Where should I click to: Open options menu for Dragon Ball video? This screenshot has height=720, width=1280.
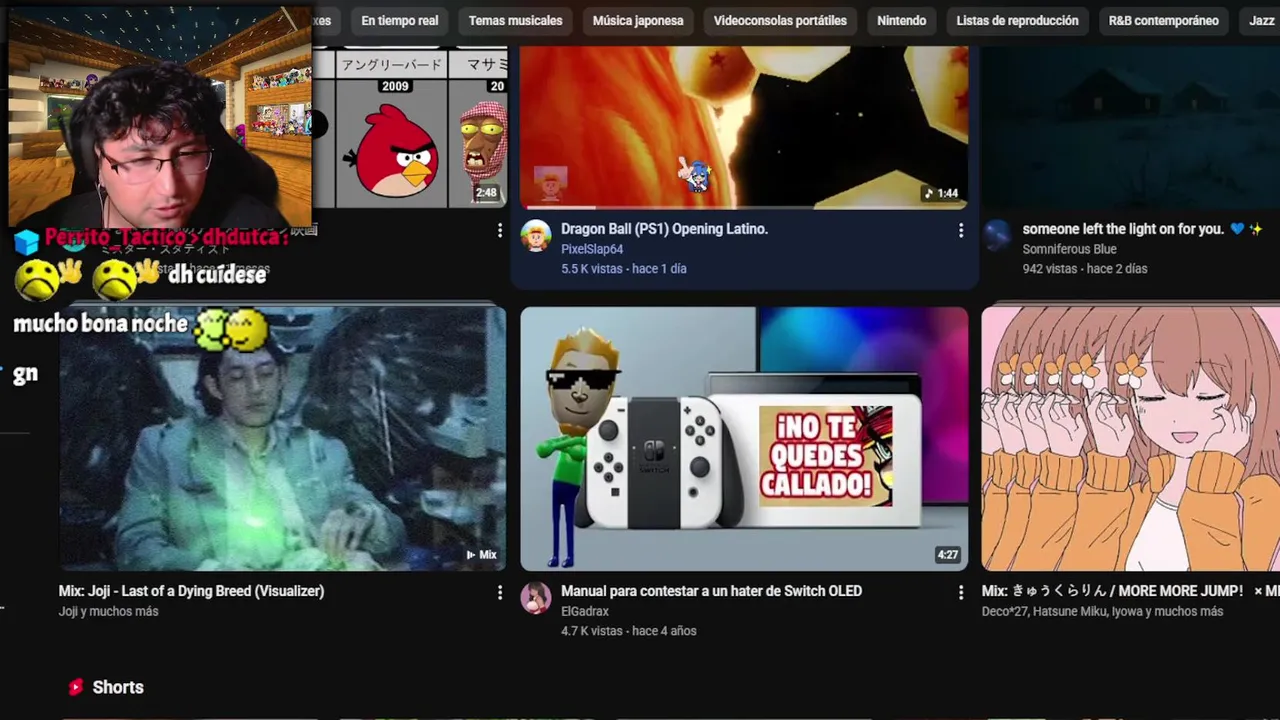(x=961, y=230)
